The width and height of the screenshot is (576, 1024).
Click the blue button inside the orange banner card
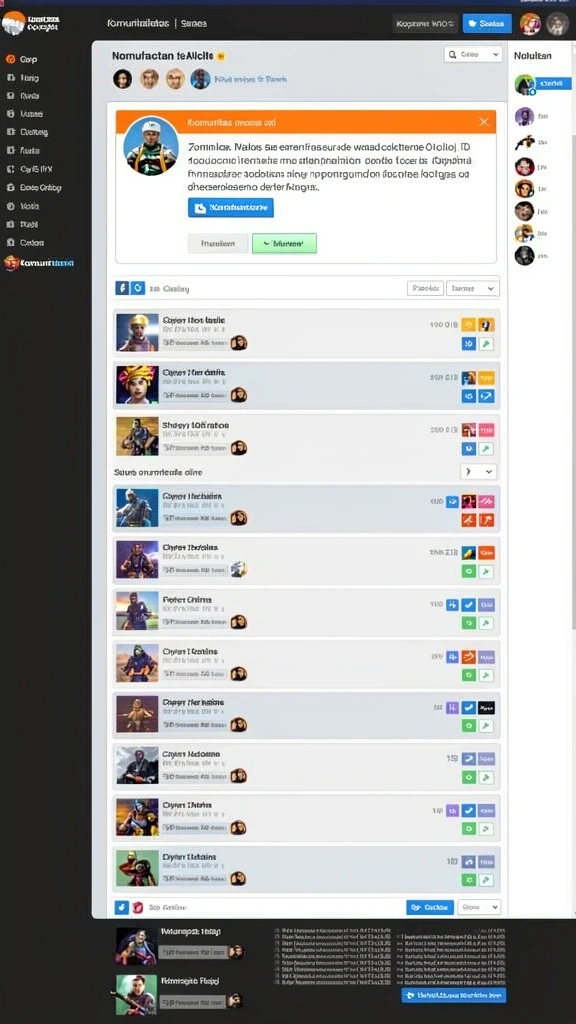(231, 208)
